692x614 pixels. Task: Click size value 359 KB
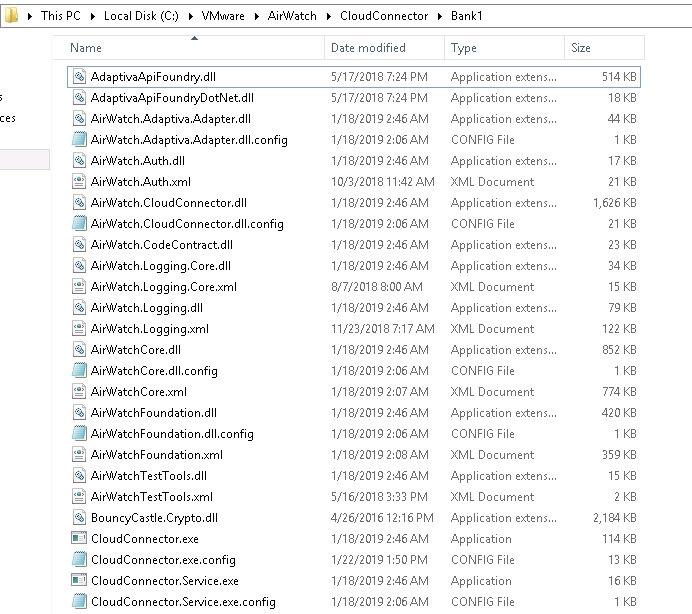point(619,455)
